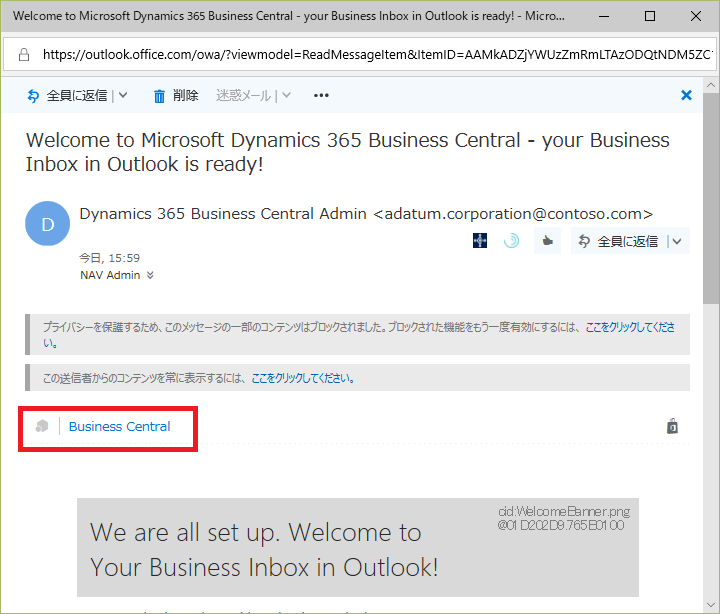This screenshot has height=614, width=720.
Task: Expand the toolbar Reply all dropdown arrow
Action: pyautogui.click(x=123, y=96)
